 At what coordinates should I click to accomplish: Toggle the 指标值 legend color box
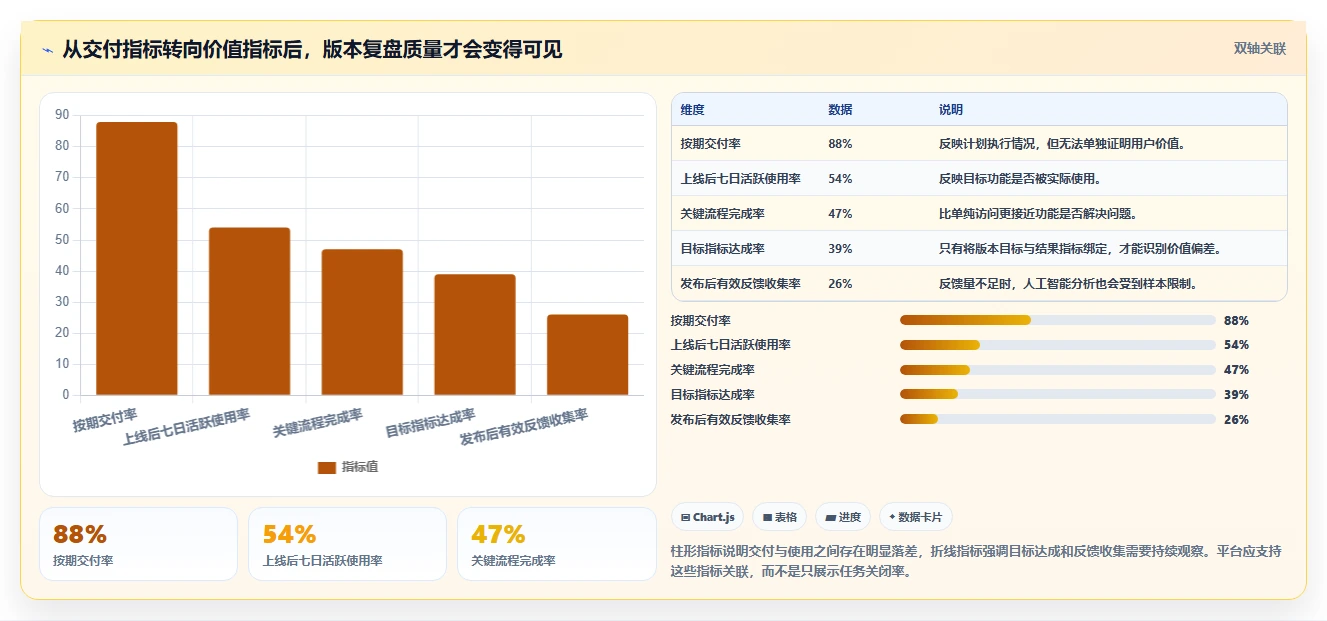pyautogui.click(x=327, y=467)
